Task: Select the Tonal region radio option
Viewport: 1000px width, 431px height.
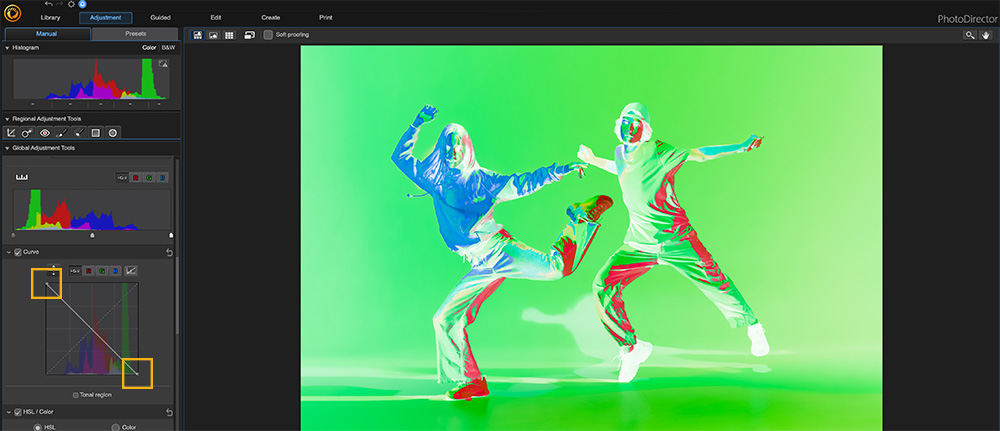Action: [76, 395]
